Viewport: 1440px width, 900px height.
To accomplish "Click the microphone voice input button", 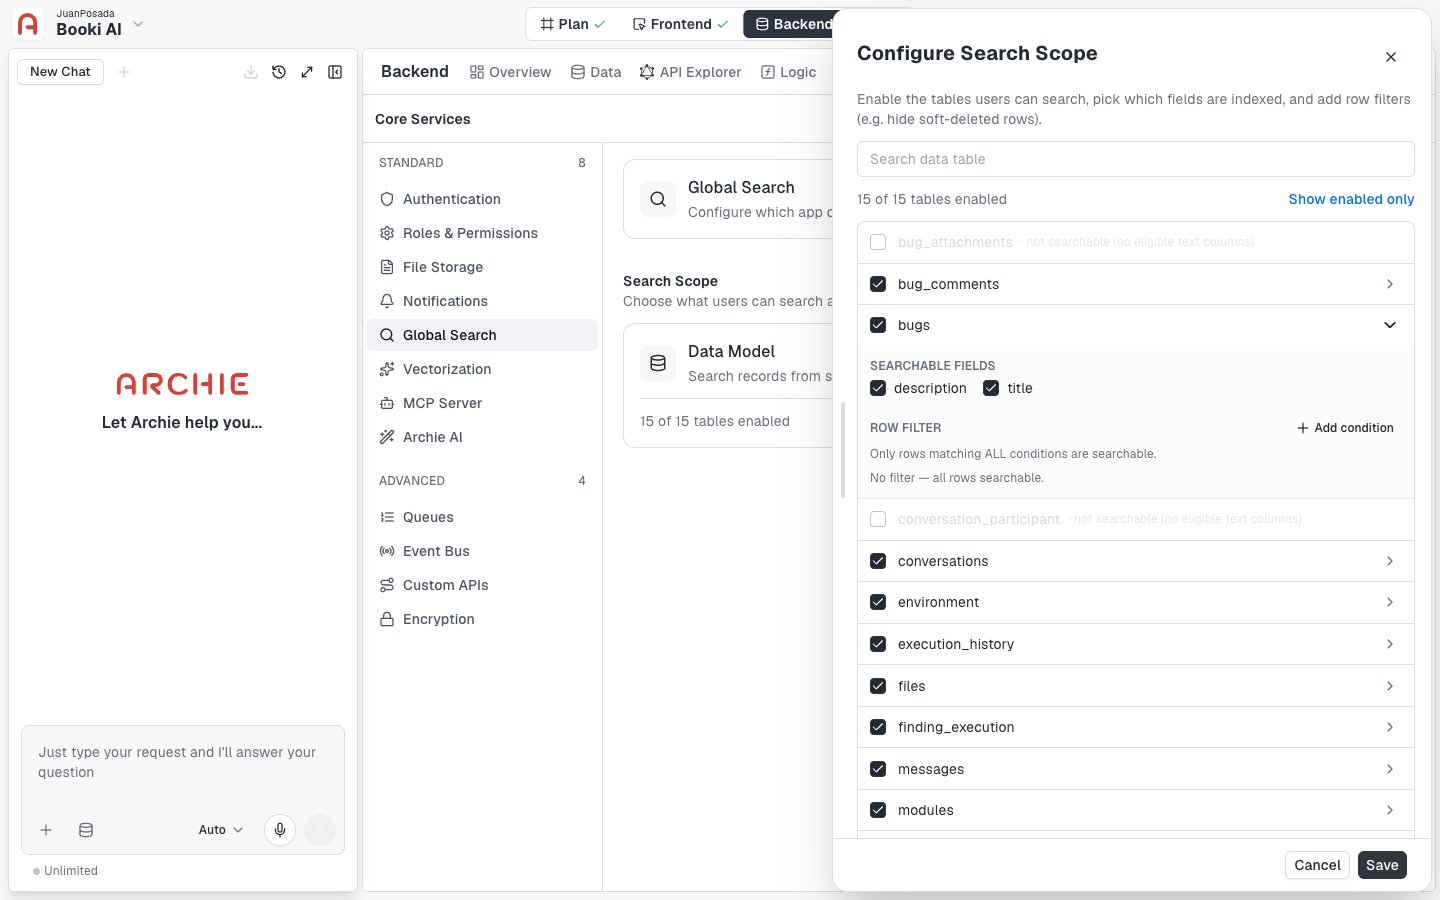I will point(280,830).
